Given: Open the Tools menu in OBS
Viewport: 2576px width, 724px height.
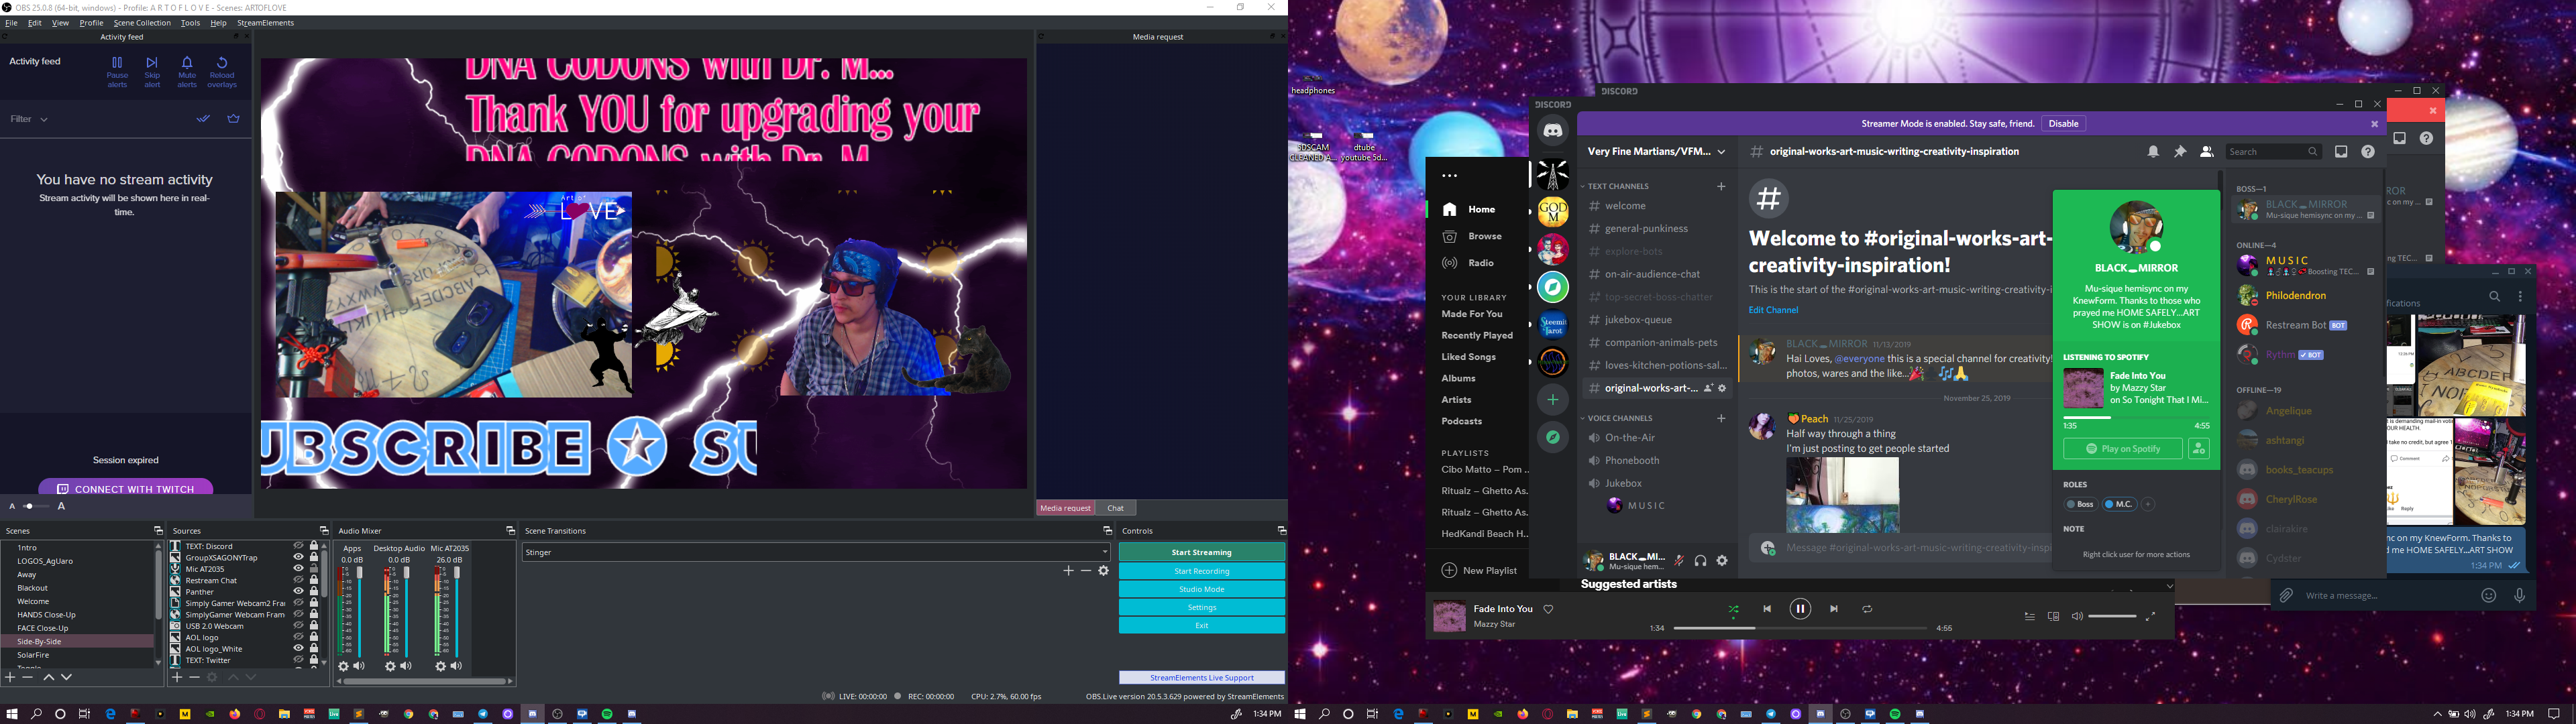Looking at the screenshot, I should click(x=190, y=23).
